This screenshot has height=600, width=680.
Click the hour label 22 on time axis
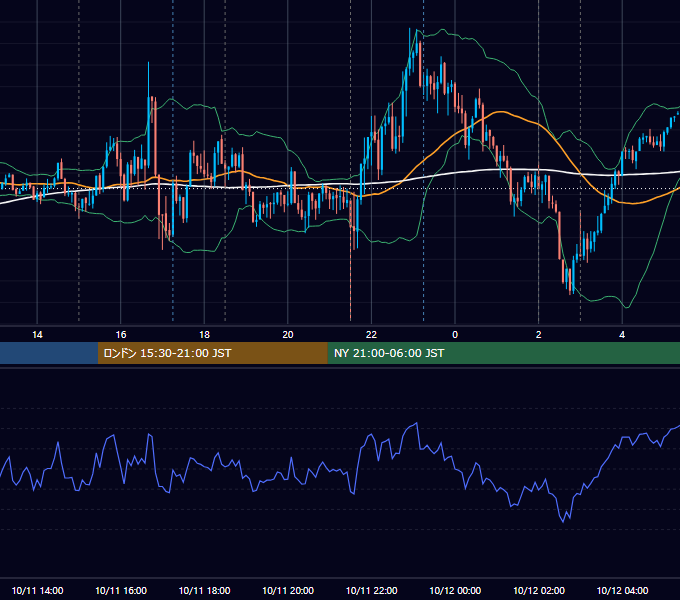371,335
